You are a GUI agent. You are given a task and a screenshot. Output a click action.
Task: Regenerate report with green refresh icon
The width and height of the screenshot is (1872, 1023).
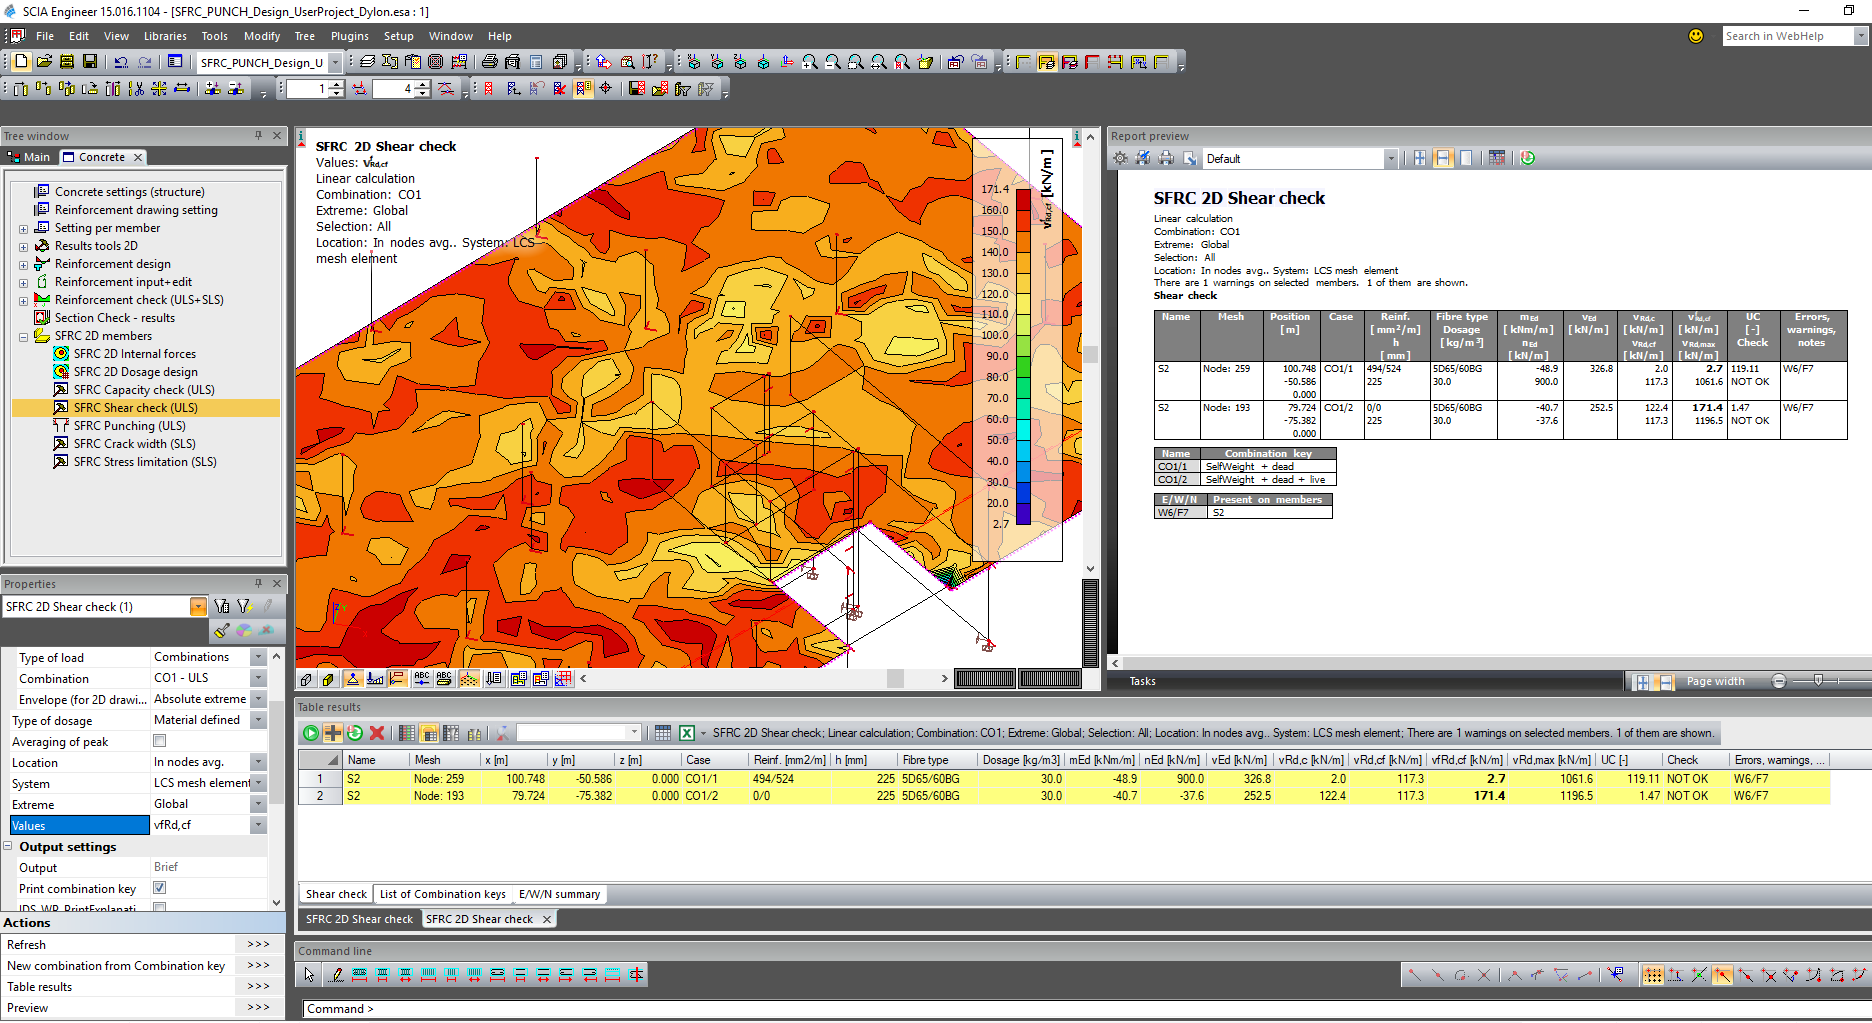[1528, 158]
